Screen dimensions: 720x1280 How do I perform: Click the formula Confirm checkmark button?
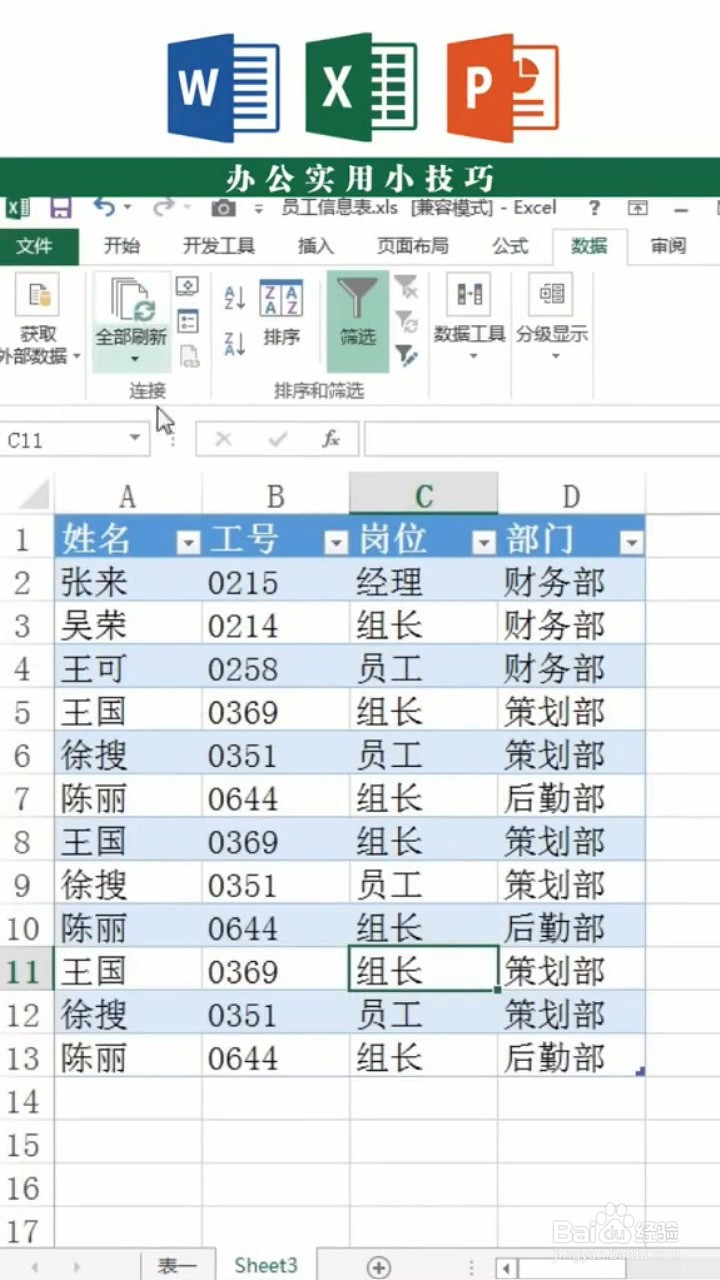[277, 439]
